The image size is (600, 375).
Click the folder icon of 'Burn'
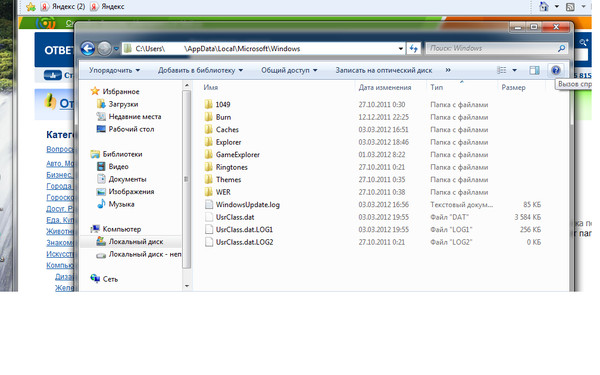click(x=209, y=117)
